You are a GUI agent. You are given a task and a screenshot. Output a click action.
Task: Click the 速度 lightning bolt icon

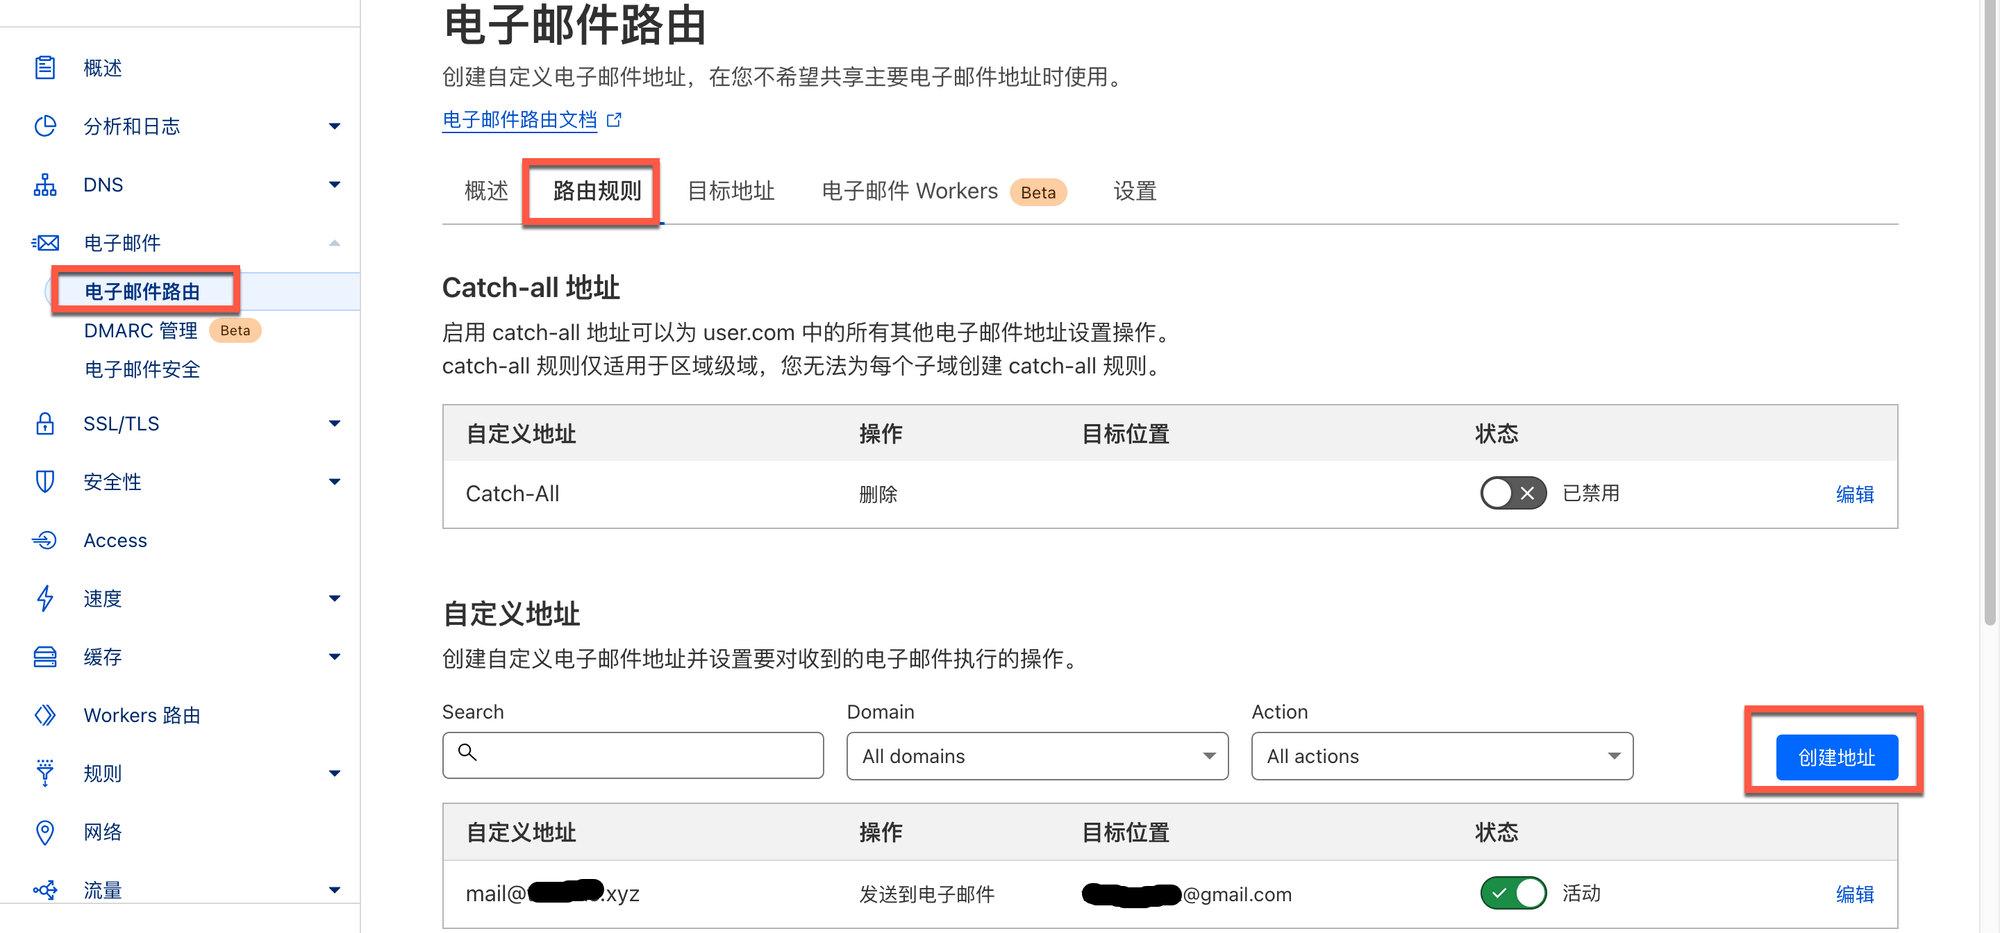[x=45, y=598]
